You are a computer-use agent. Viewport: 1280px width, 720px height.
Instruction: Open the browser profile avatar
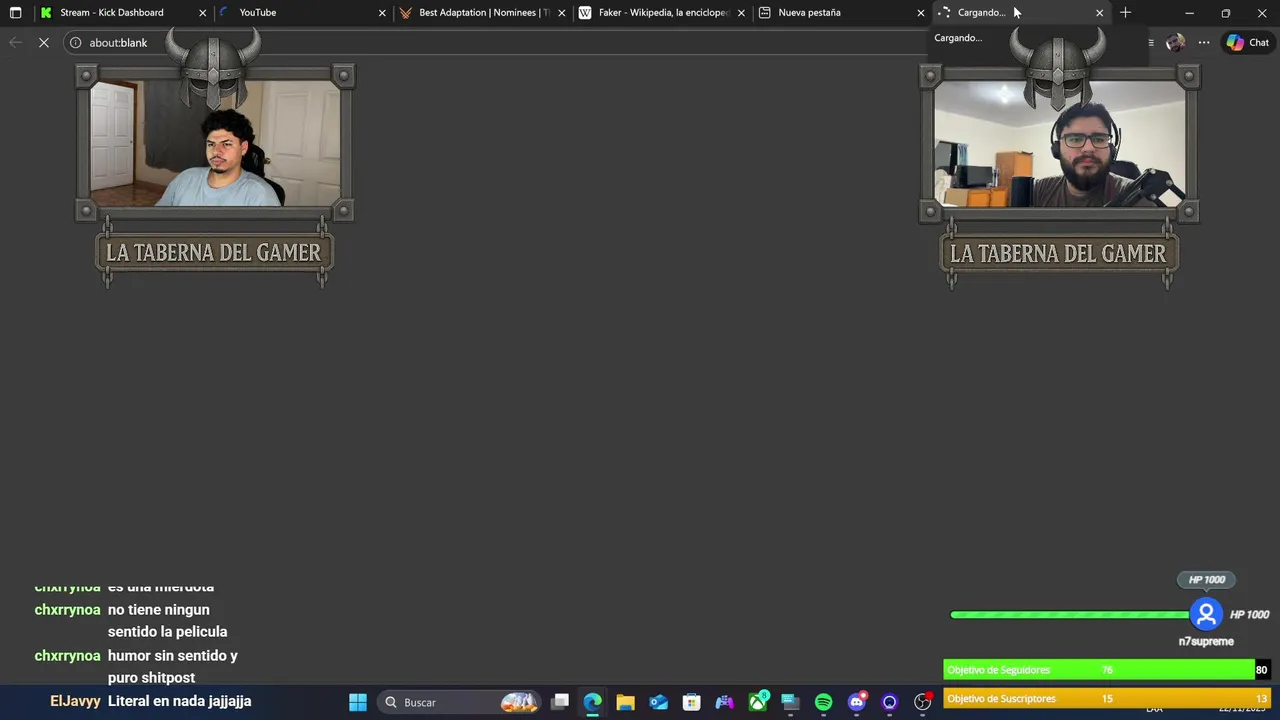[x=1175, y=43]
